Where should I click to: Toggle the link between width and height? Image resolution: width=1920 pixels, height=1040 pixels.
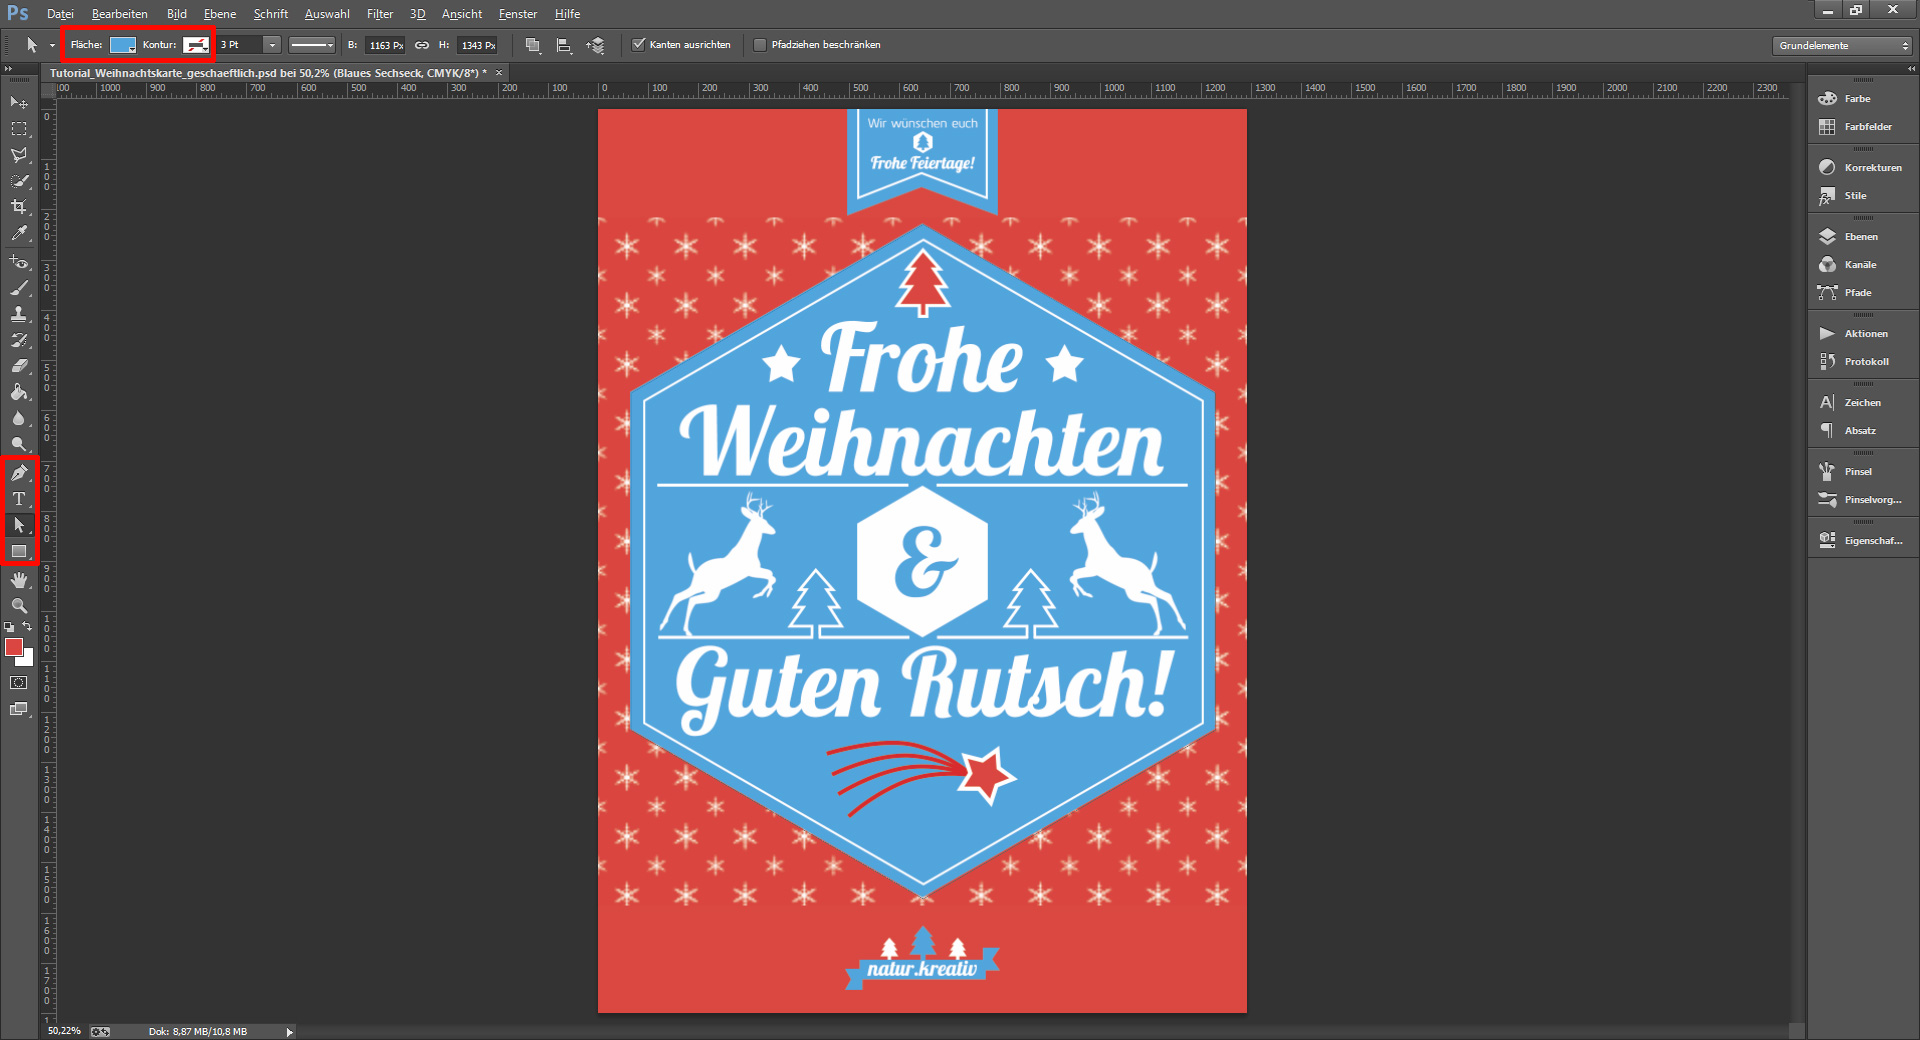click(421, 45)
